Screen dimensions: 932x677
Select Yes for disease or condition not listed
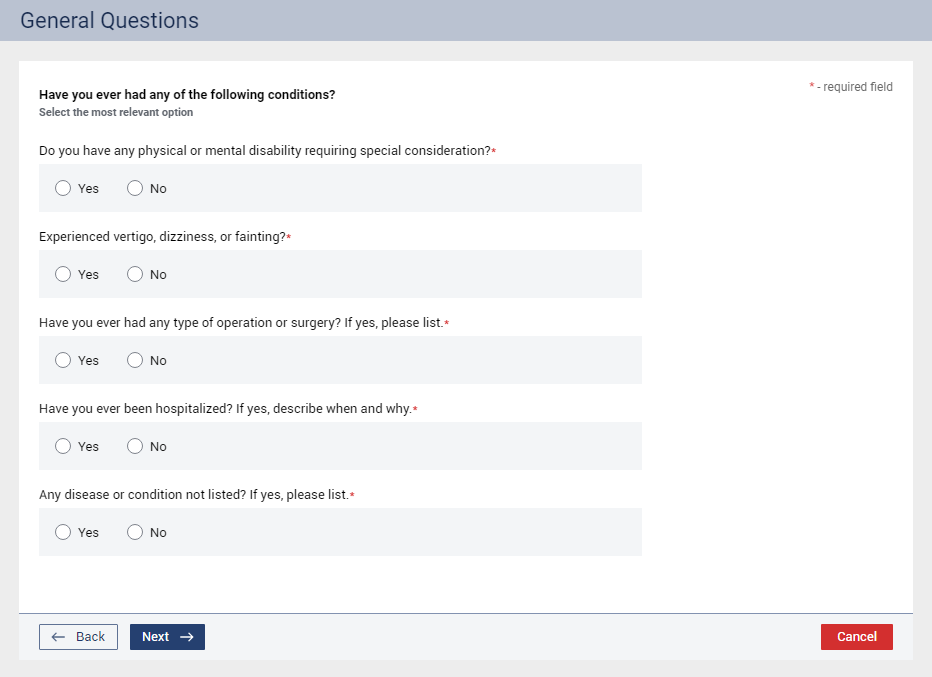click(x=63, y=532)
